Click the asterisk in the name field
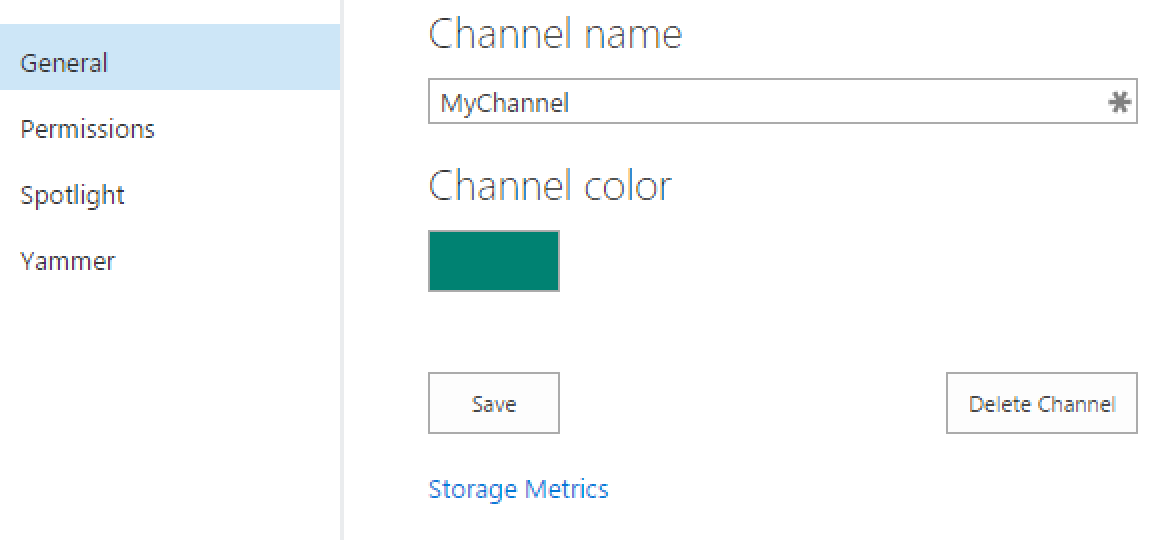The height and width of the screenshot is (540, 1161). (1119, 103)
